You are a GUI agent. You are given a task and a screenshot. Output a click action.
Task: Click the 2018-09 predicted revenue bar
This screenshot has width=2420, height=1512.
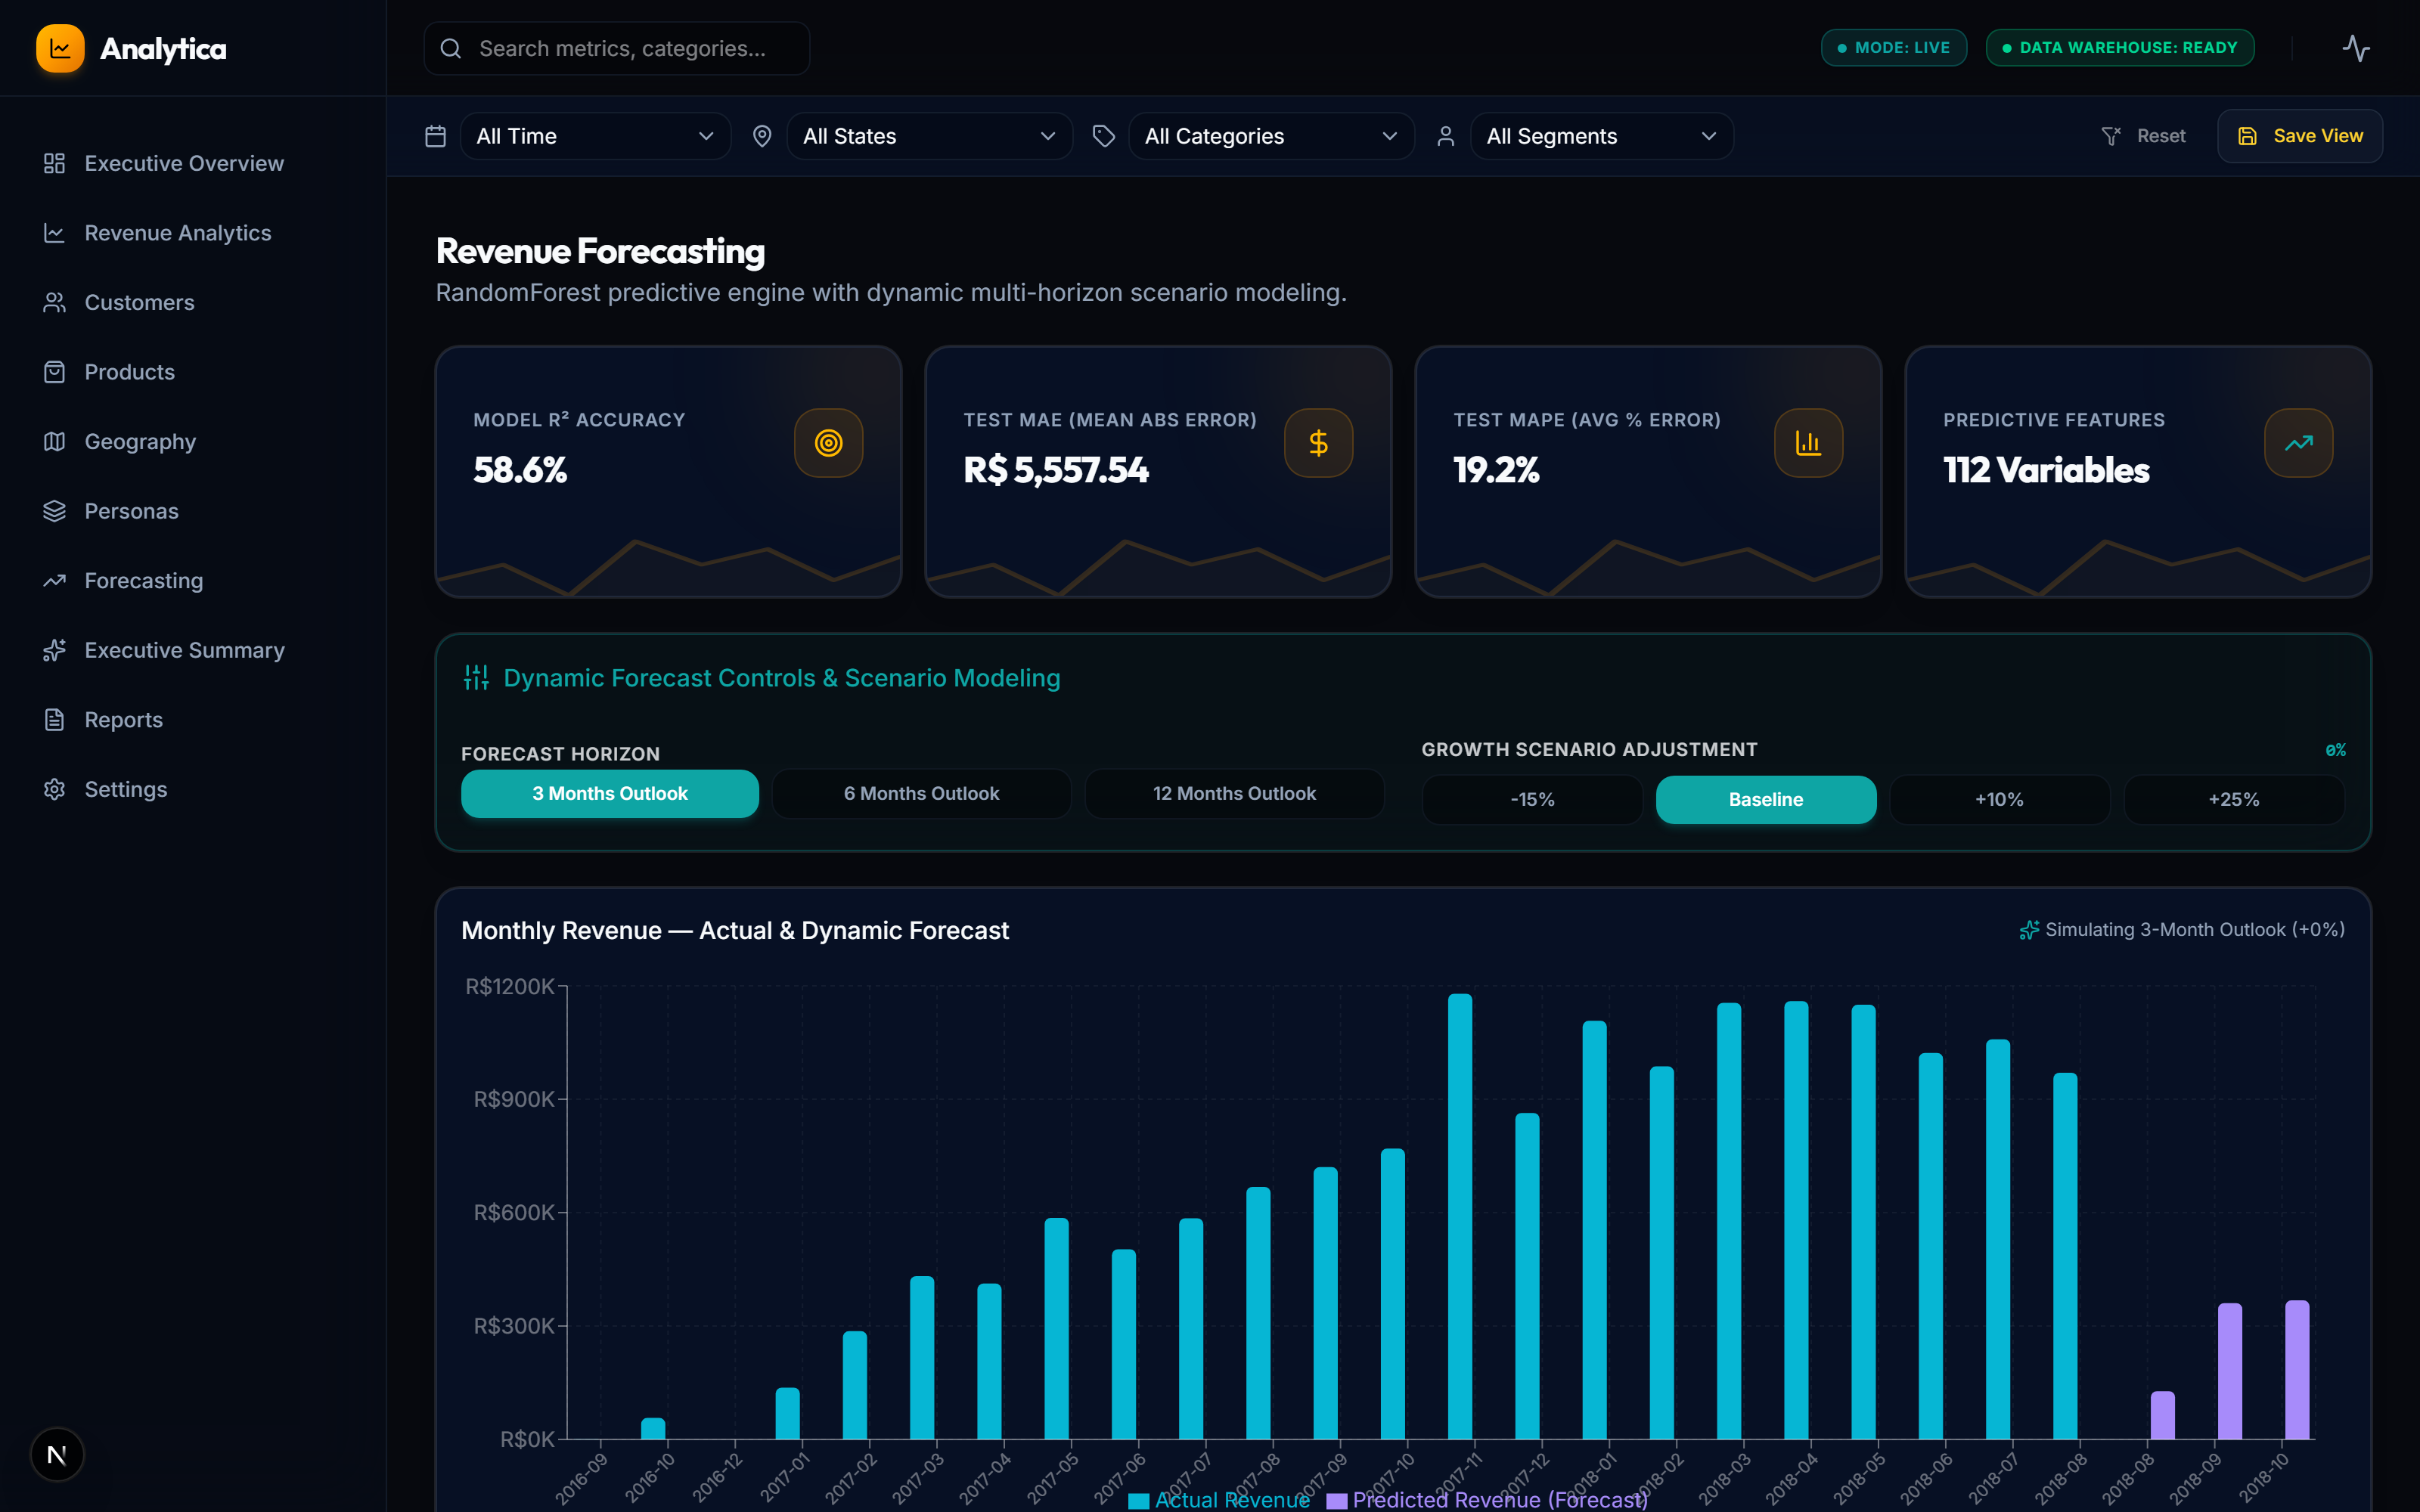pos(2229,1371)
